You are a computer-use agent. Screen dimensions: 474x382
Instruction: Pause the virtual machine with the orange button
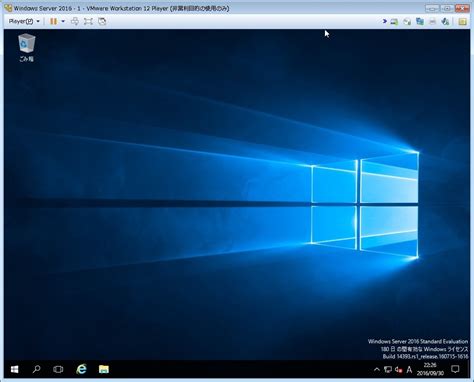coord(53,21)
